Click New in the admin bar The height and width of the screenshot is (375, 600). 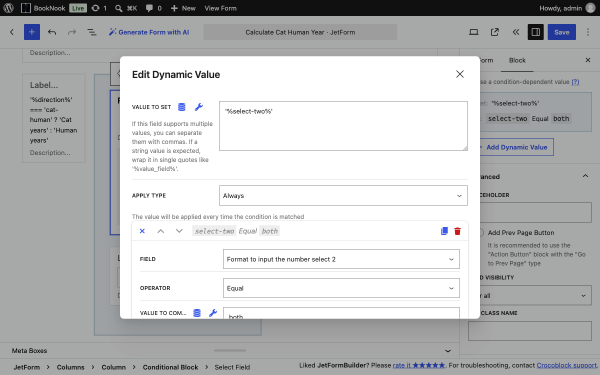[183, 8]
